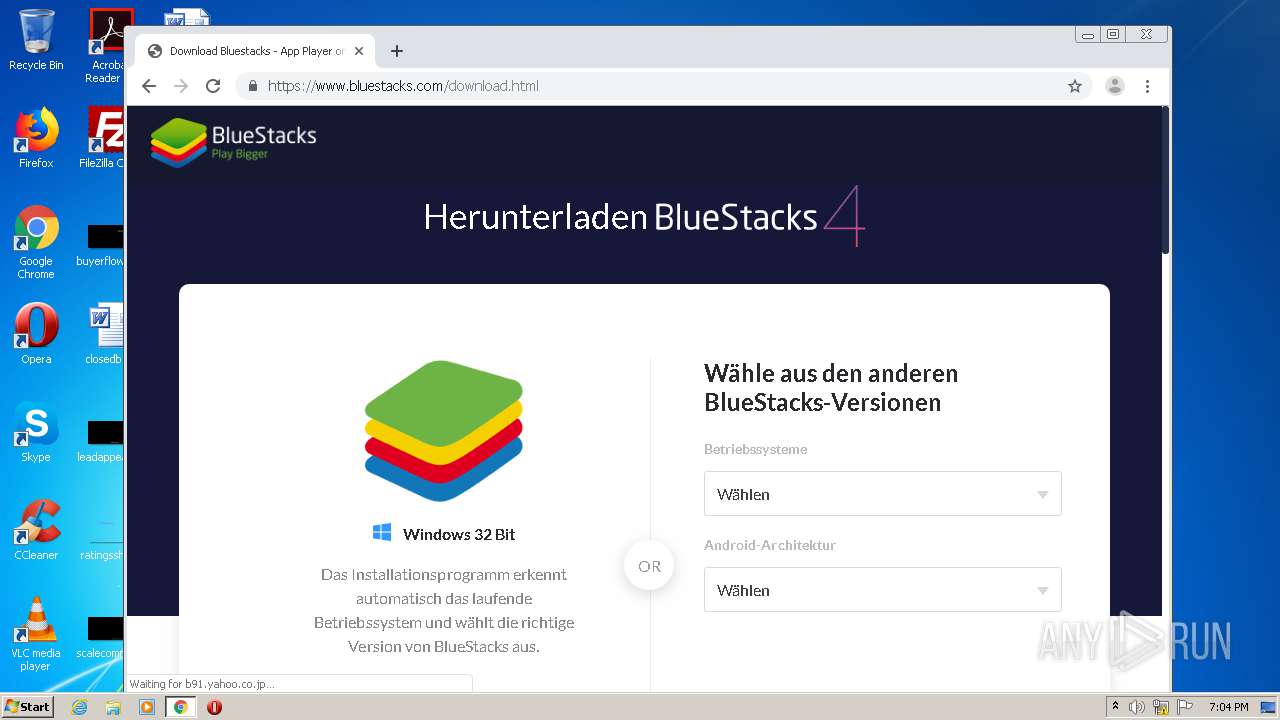Click the OR circle divider label
The height and width of the screenshot is (720, 1280).
[650, 566]
